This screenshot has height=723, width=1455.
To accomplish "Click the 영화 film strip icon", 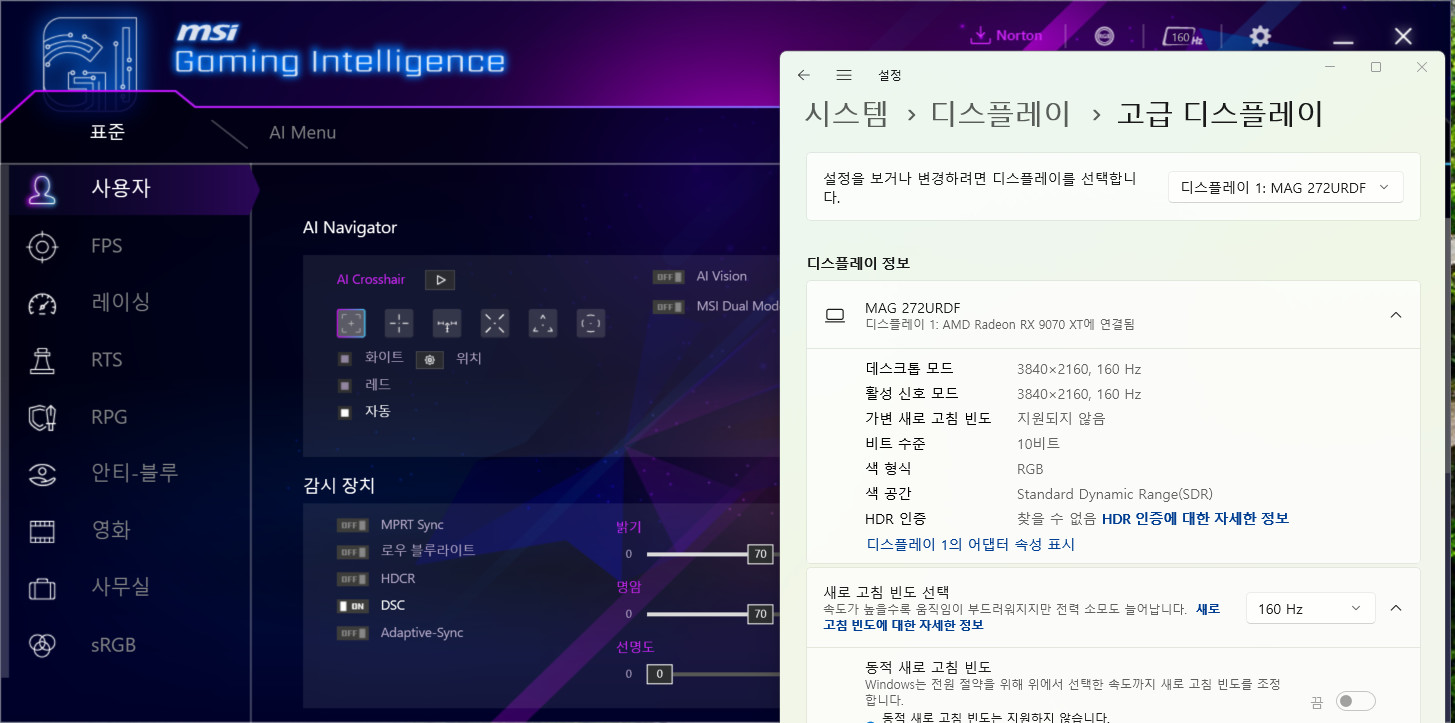I will point(42,531).
